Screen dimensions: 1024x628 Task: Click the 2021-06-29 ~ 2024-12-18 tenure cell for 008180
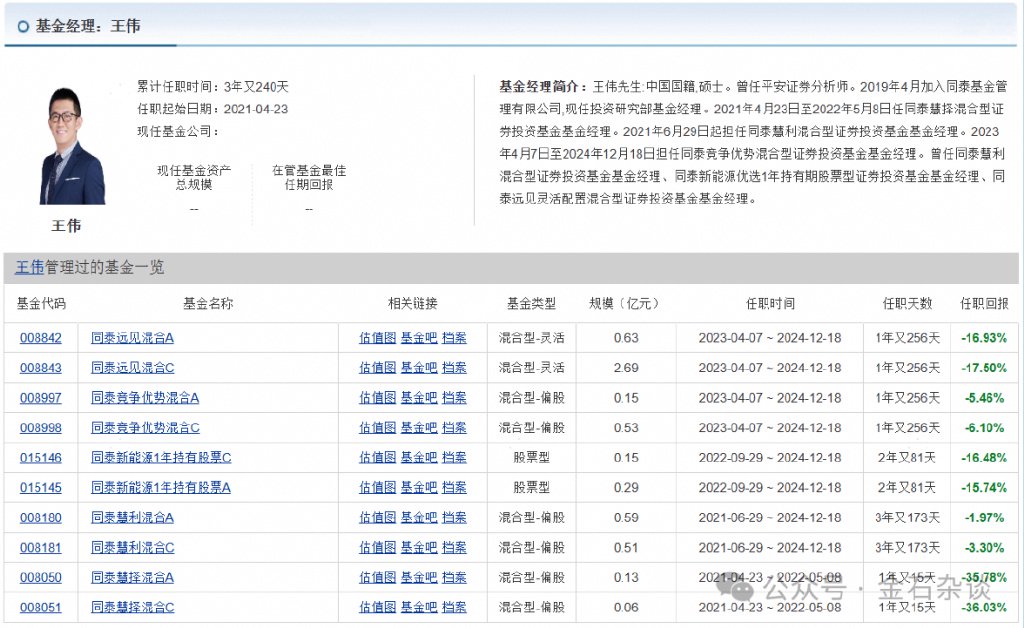tap(770, 518)
